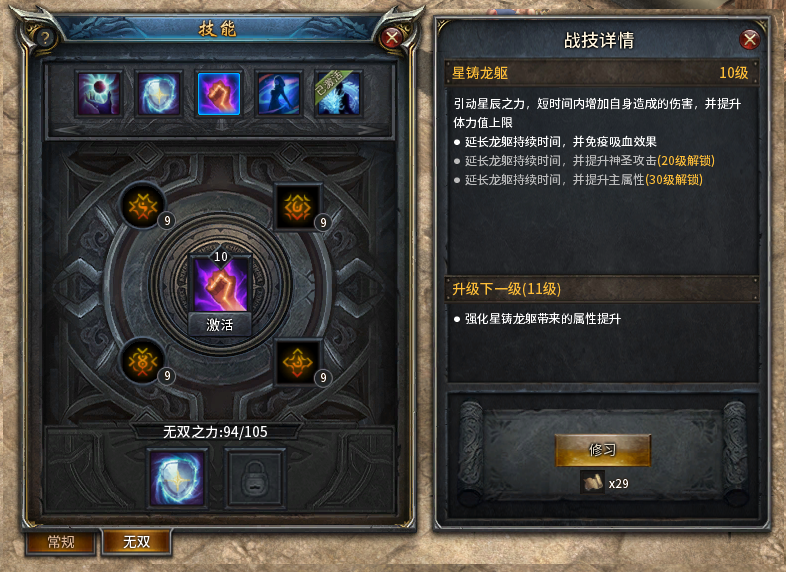Click the upper-left orange rune node
786x572 pixels.
click(x=143, y=206)
